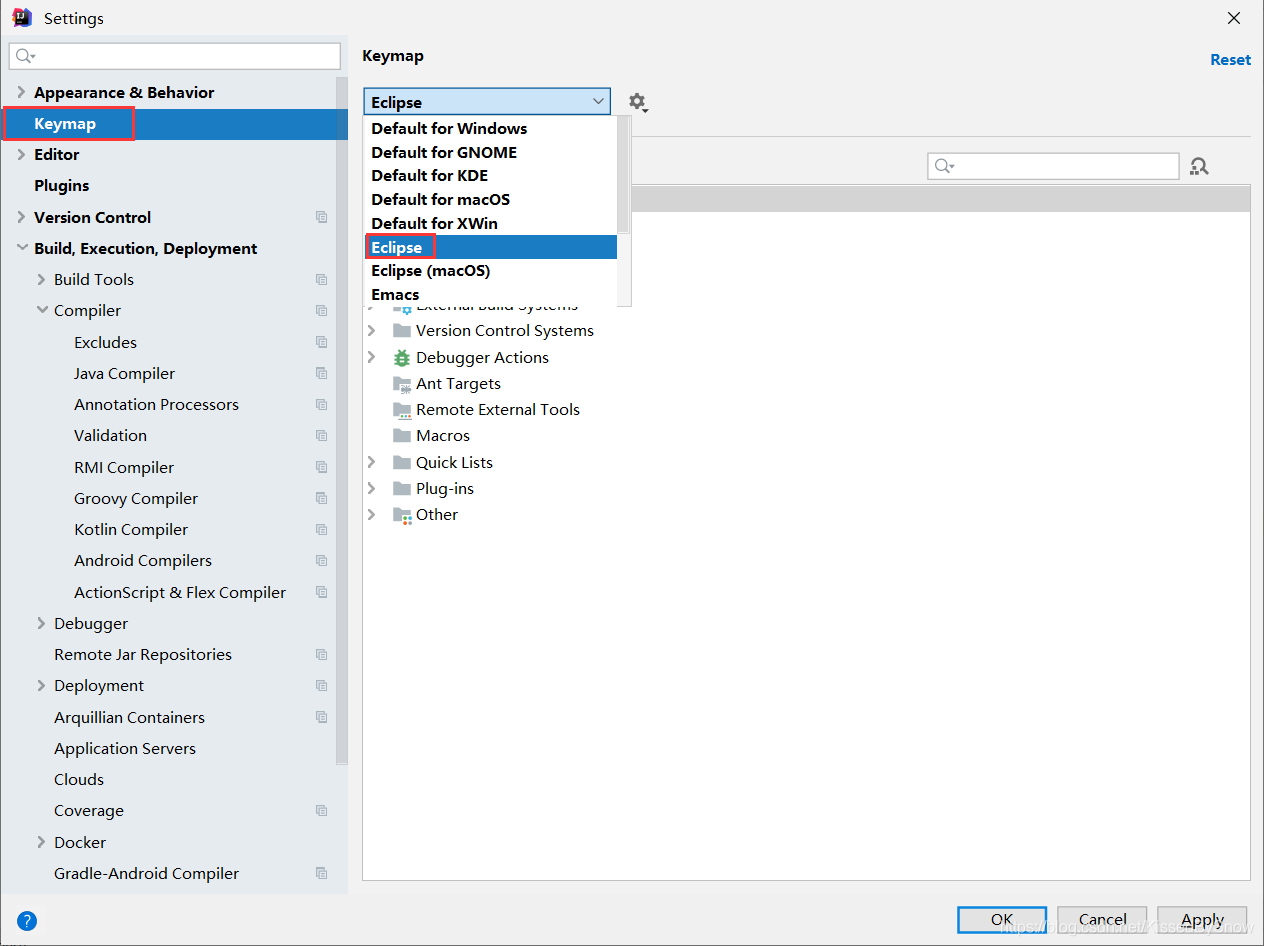
Task: Click the Help question mark icon
Action: pos(27,921)
